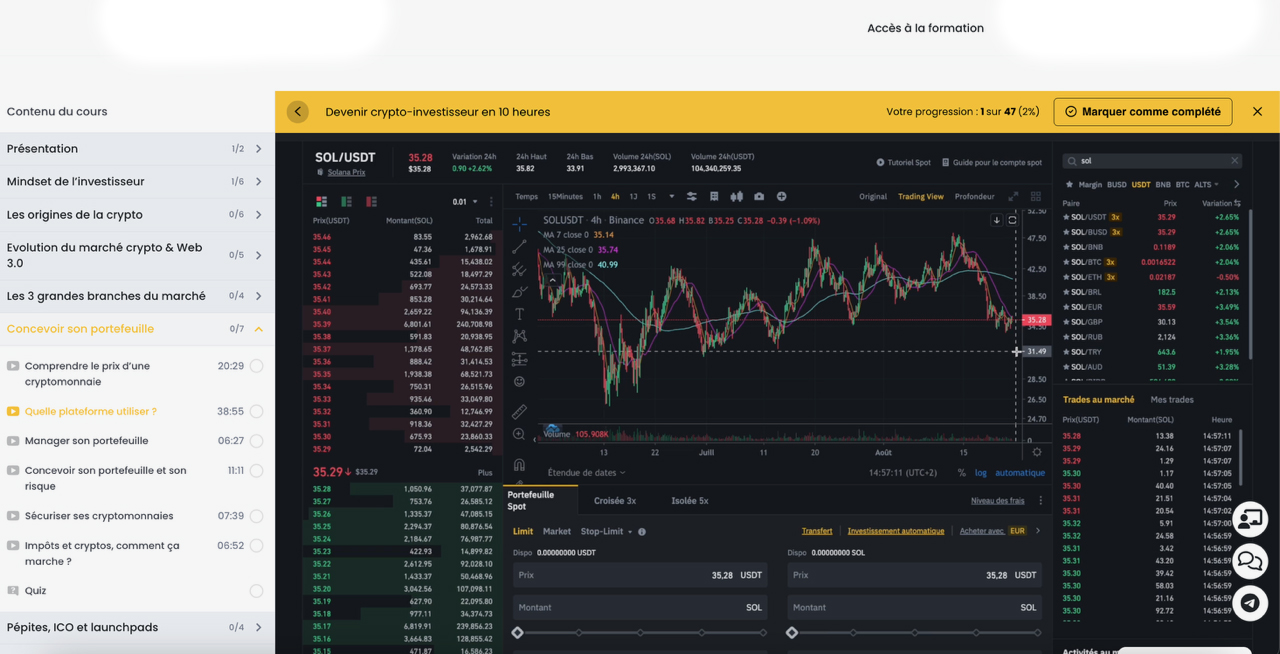Expand the Présentation section

258,149
